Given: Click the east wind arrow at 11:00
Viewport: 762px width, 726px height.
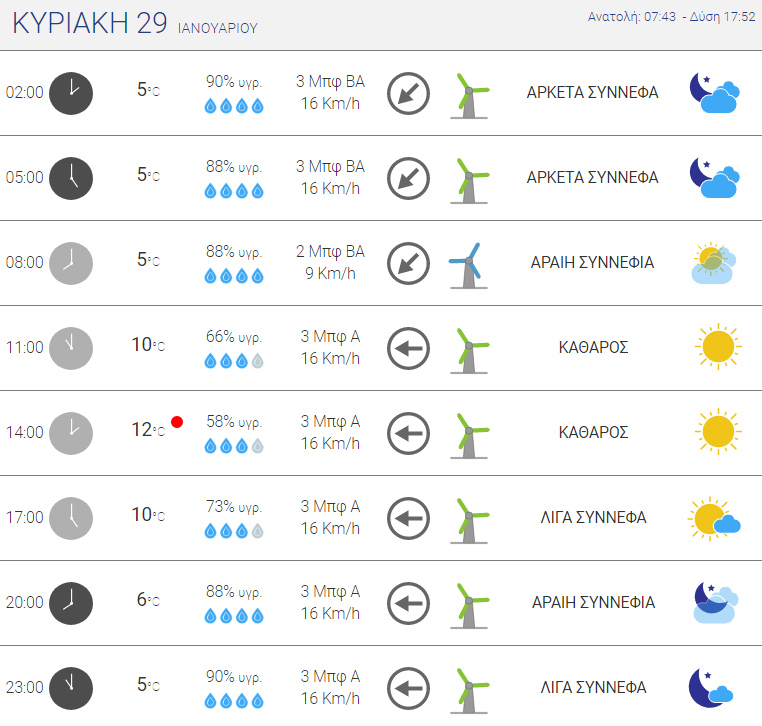Looking at the screenshot, I should tap(408, 348).
